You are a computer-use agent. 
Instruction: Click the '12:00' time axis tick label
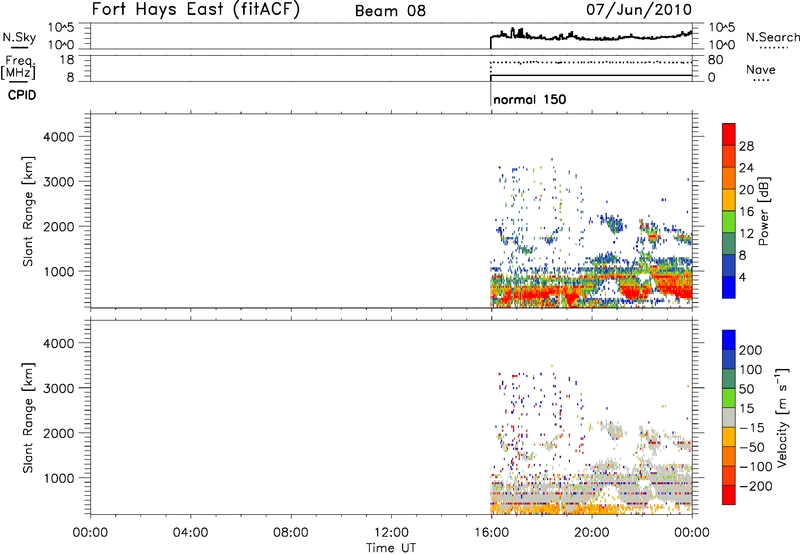pos(391,533)
